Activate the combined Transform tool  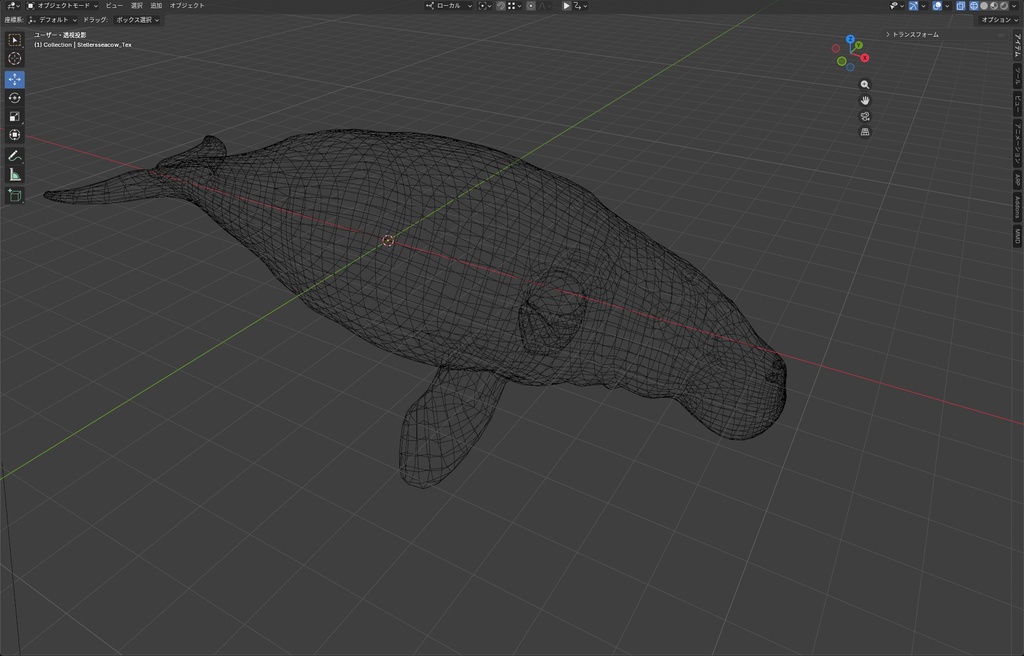[x=14, y=135]
